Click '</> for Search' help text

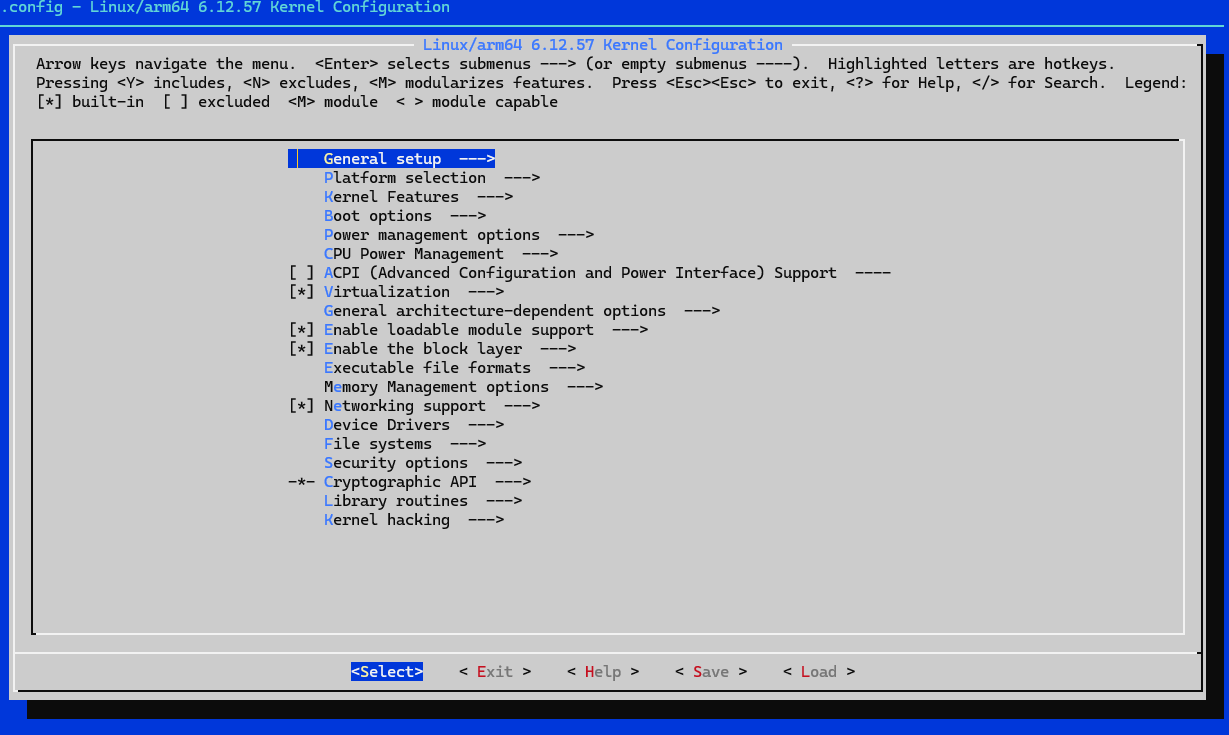[x=1038, y=83]
